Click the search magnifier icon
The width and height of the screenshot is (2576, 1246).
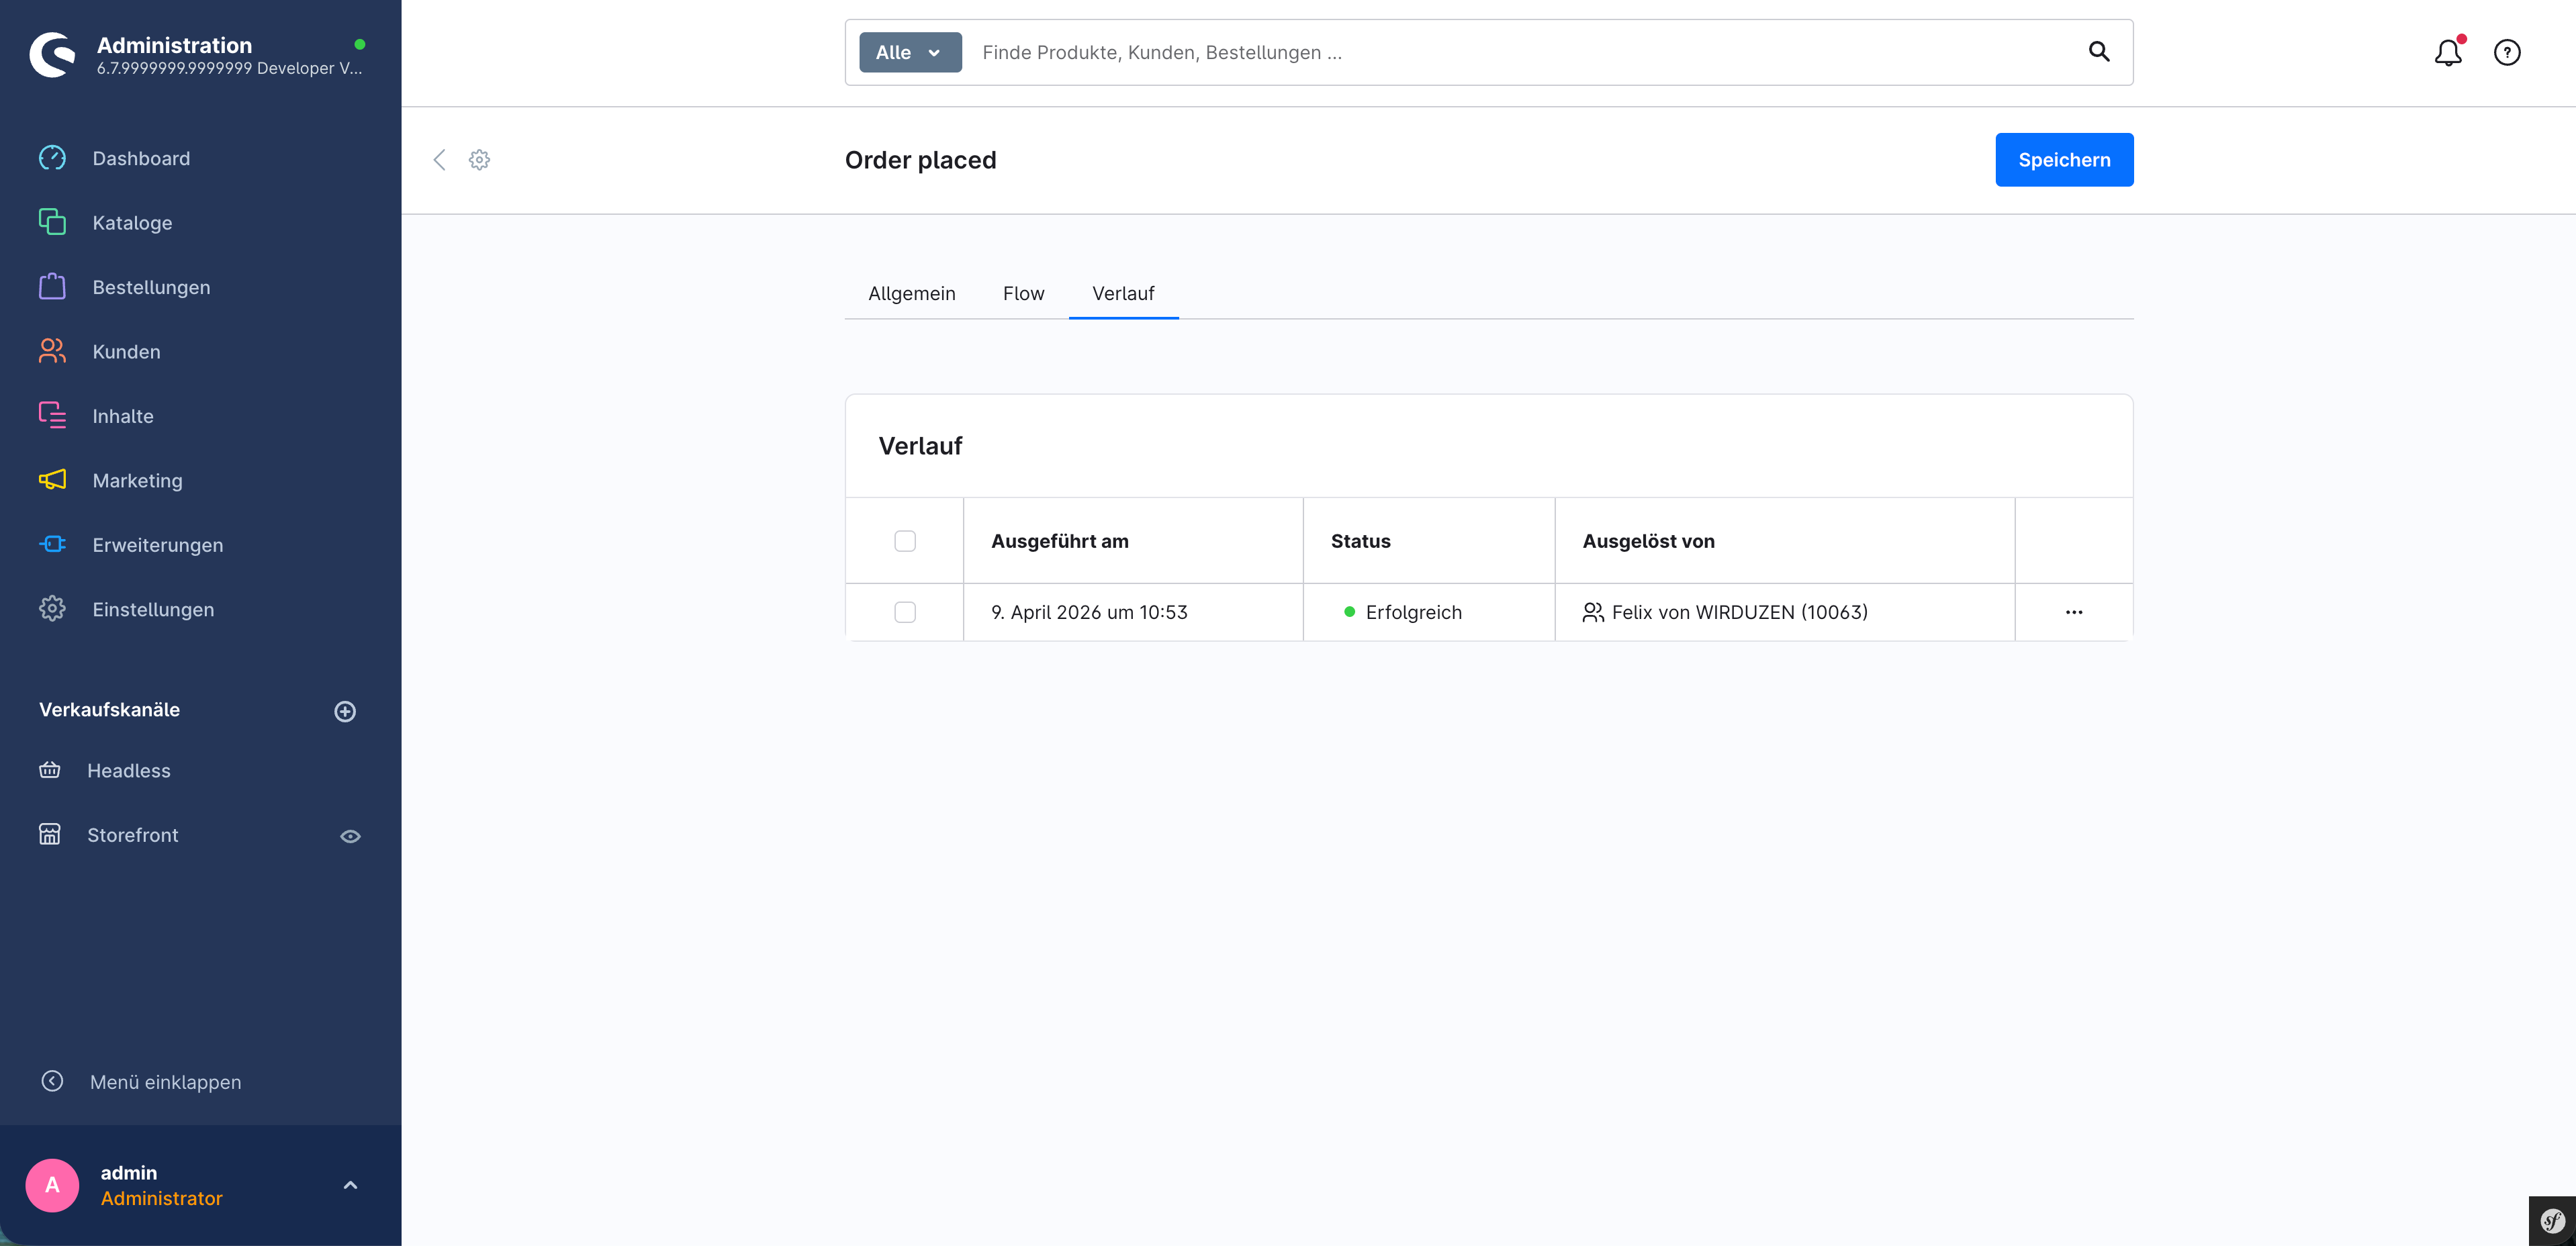(2099, 52)
